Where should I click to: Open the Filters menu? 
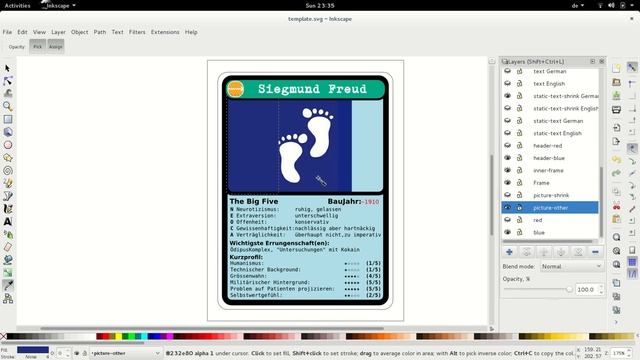137,32
